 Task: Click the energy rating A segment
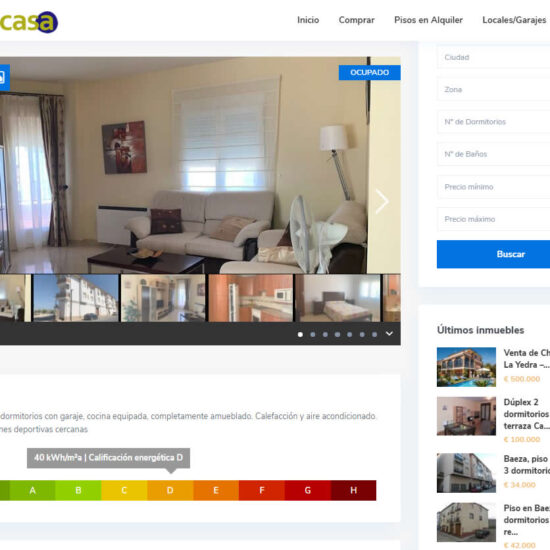click(x=32, y=490)
